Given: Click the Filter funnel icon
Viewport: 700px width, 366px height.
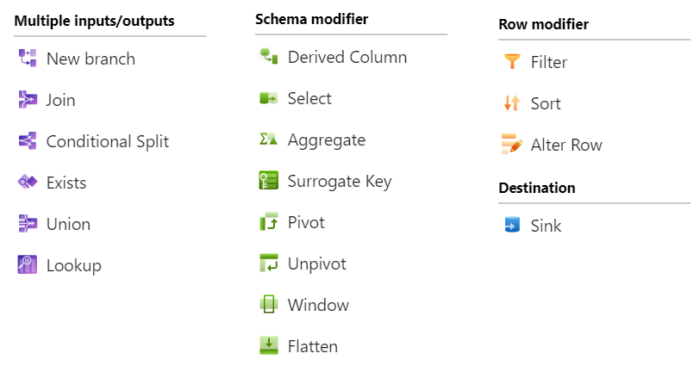Looking at the screenshot, I should (x=512, y=62).
